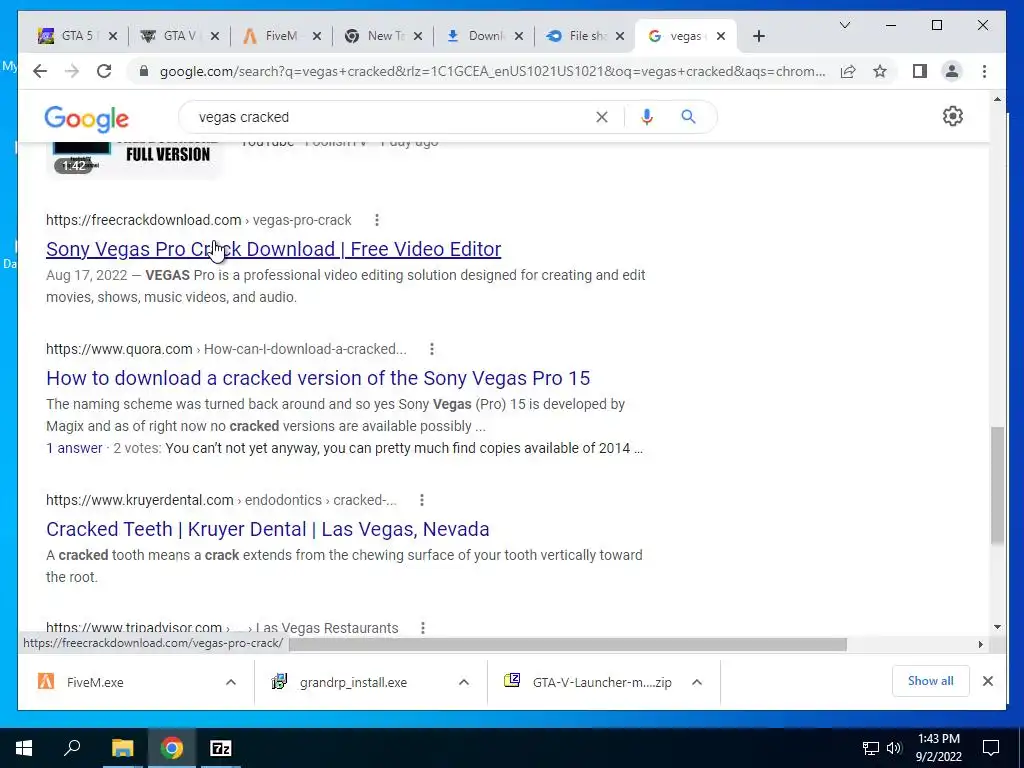Open options for the quora.com result
Viewport: 1024px width, 768px height.
click(x=432, y=349)
